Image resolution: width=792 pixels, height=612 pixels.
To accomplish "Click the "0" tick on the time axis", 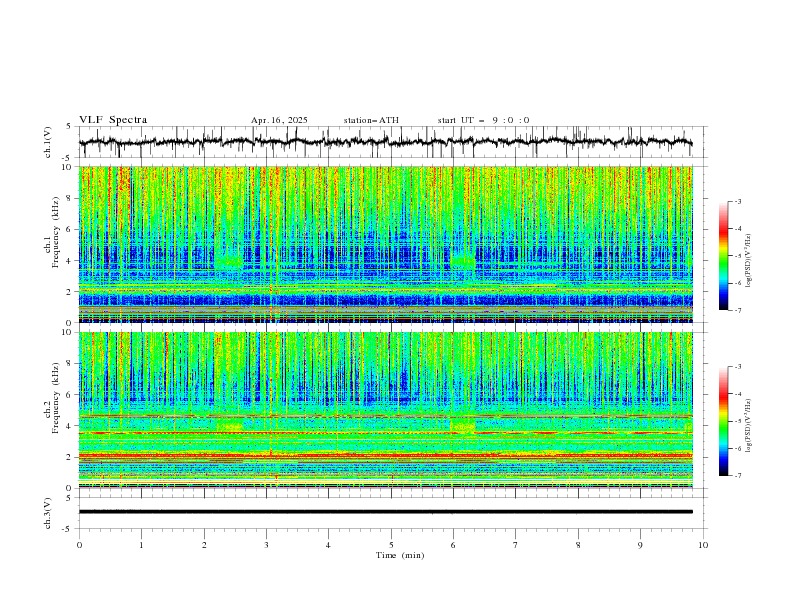I will point(79,545).
